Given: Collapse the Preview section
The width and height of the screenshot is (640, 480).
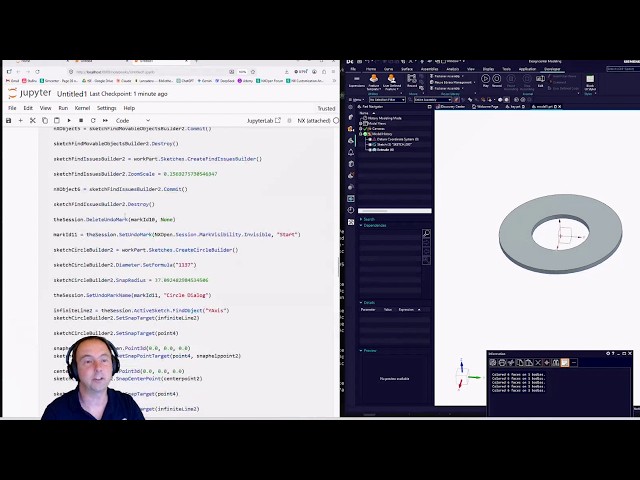Looking at the screenshot, I should [361, 351].
